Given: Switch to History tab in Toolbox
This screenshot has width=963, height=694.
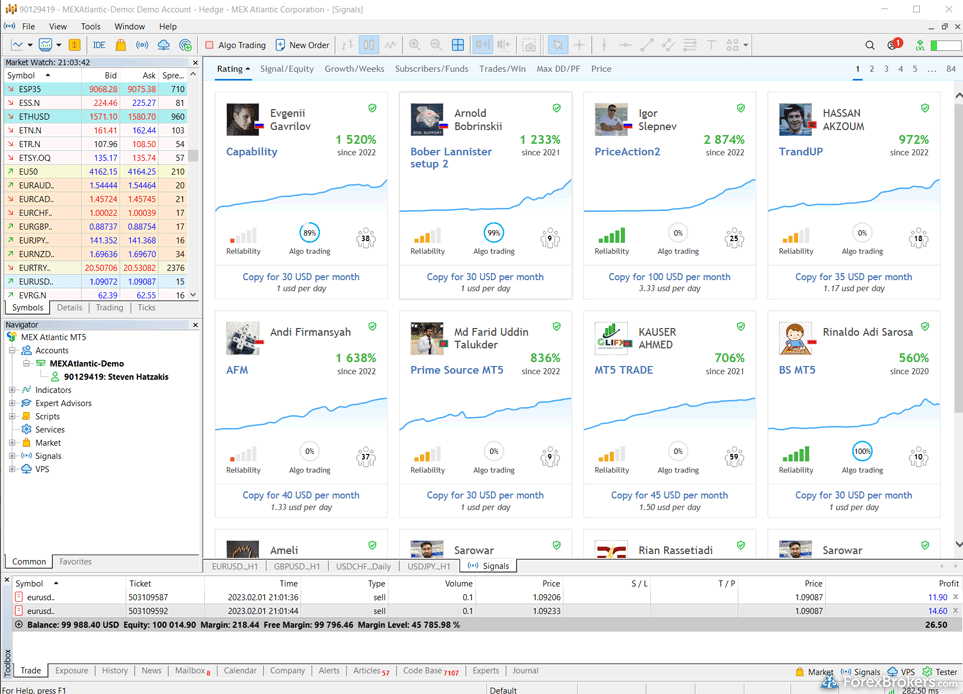Looking at the screenshot, I should click(x=115, y=671).
